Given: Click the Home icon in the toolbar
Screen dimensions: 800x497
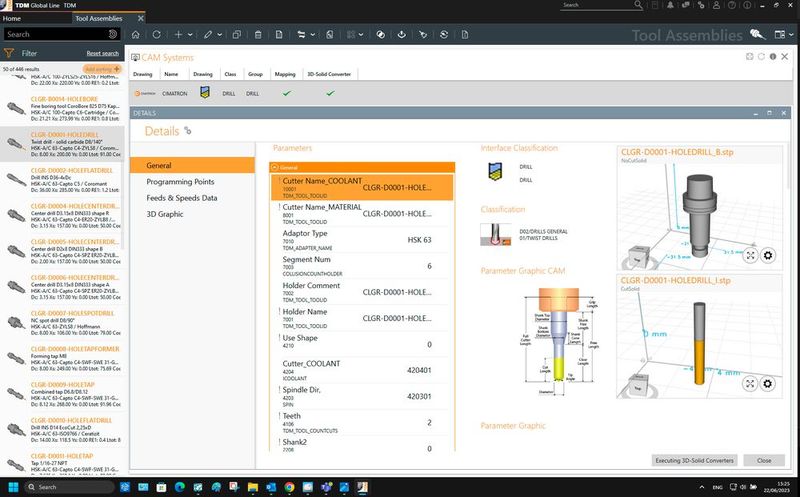Looking at the screenshot, I should coord(136,35).
